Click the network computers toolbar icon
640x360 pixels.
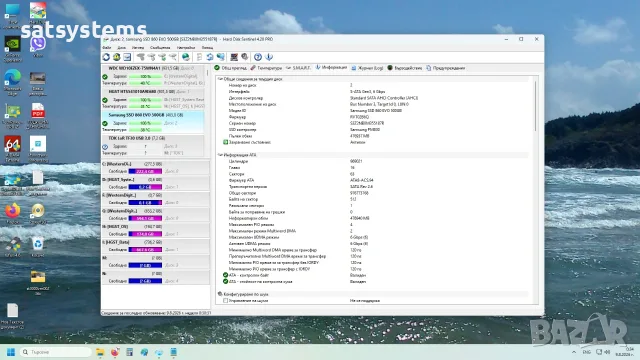(220, 57)
